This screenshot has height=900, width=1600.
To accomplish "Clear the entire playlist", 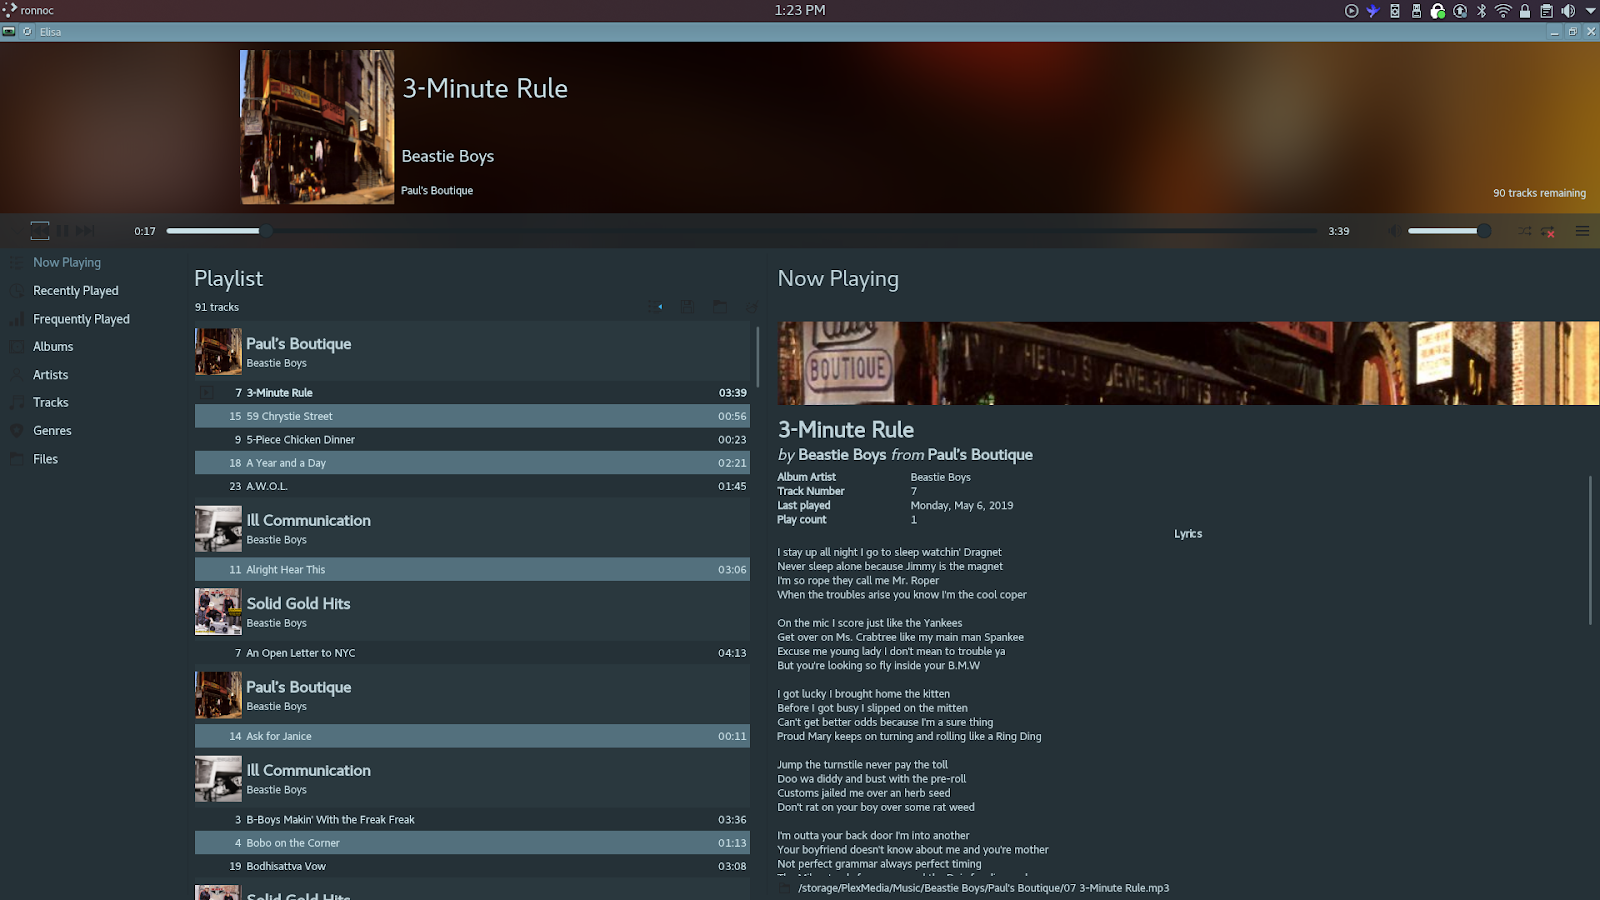I will (x=751, y=306).
